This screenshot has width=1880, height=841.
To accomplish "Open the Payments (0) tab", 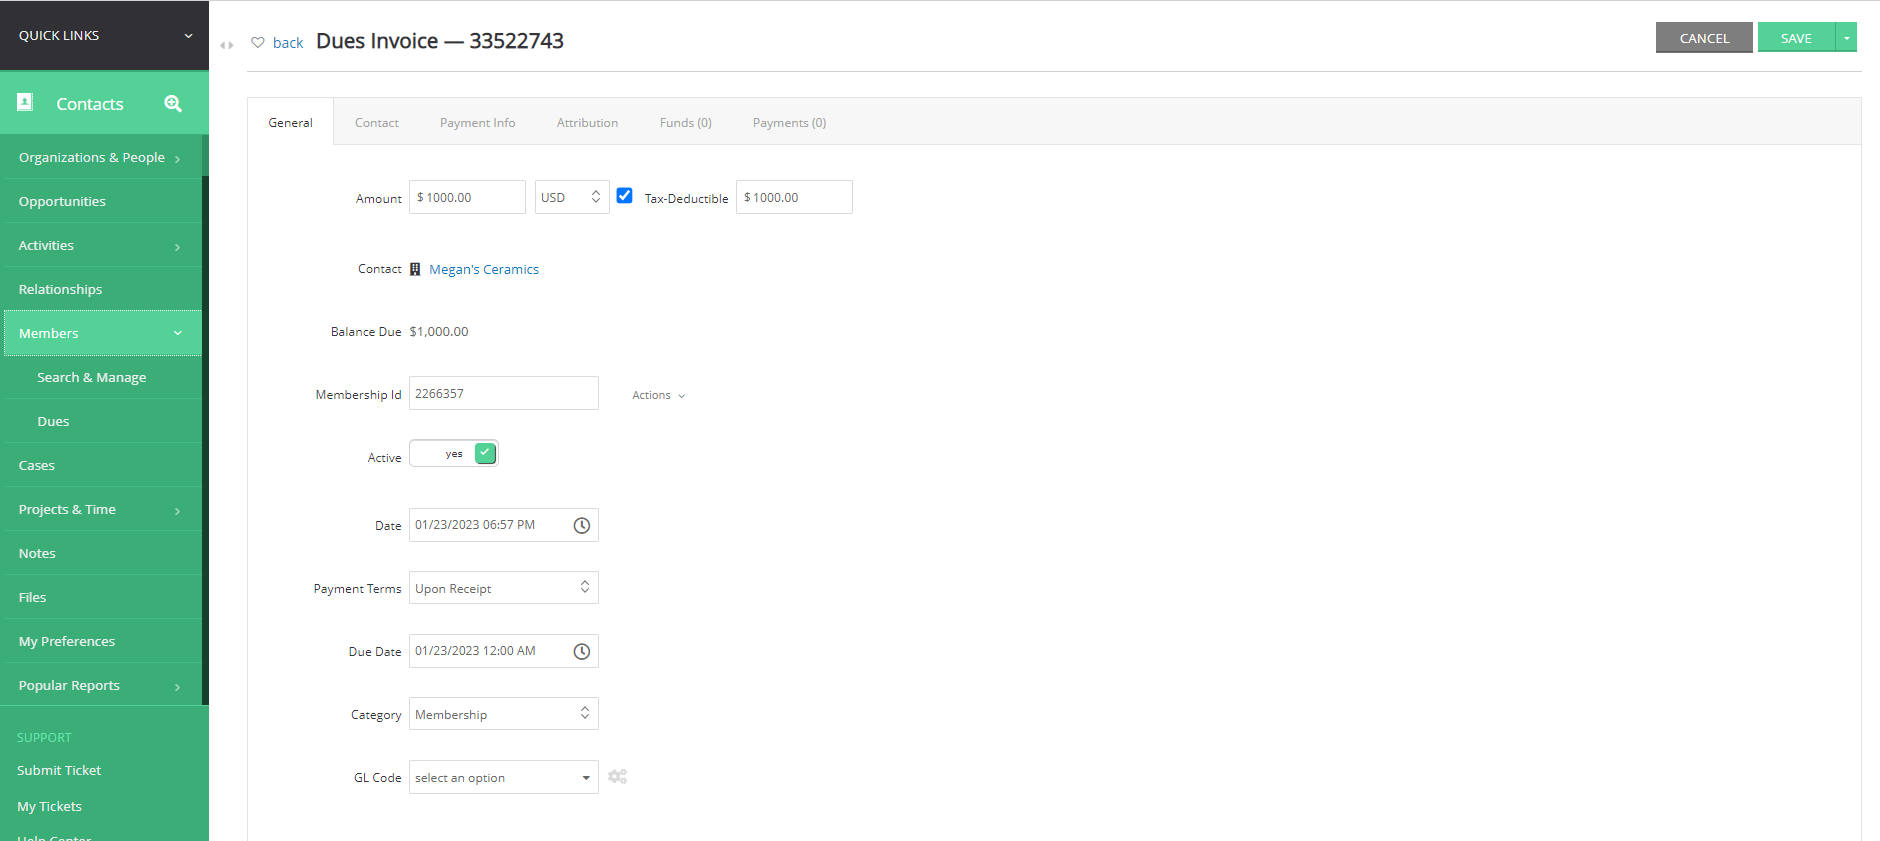I will point(790,122).
